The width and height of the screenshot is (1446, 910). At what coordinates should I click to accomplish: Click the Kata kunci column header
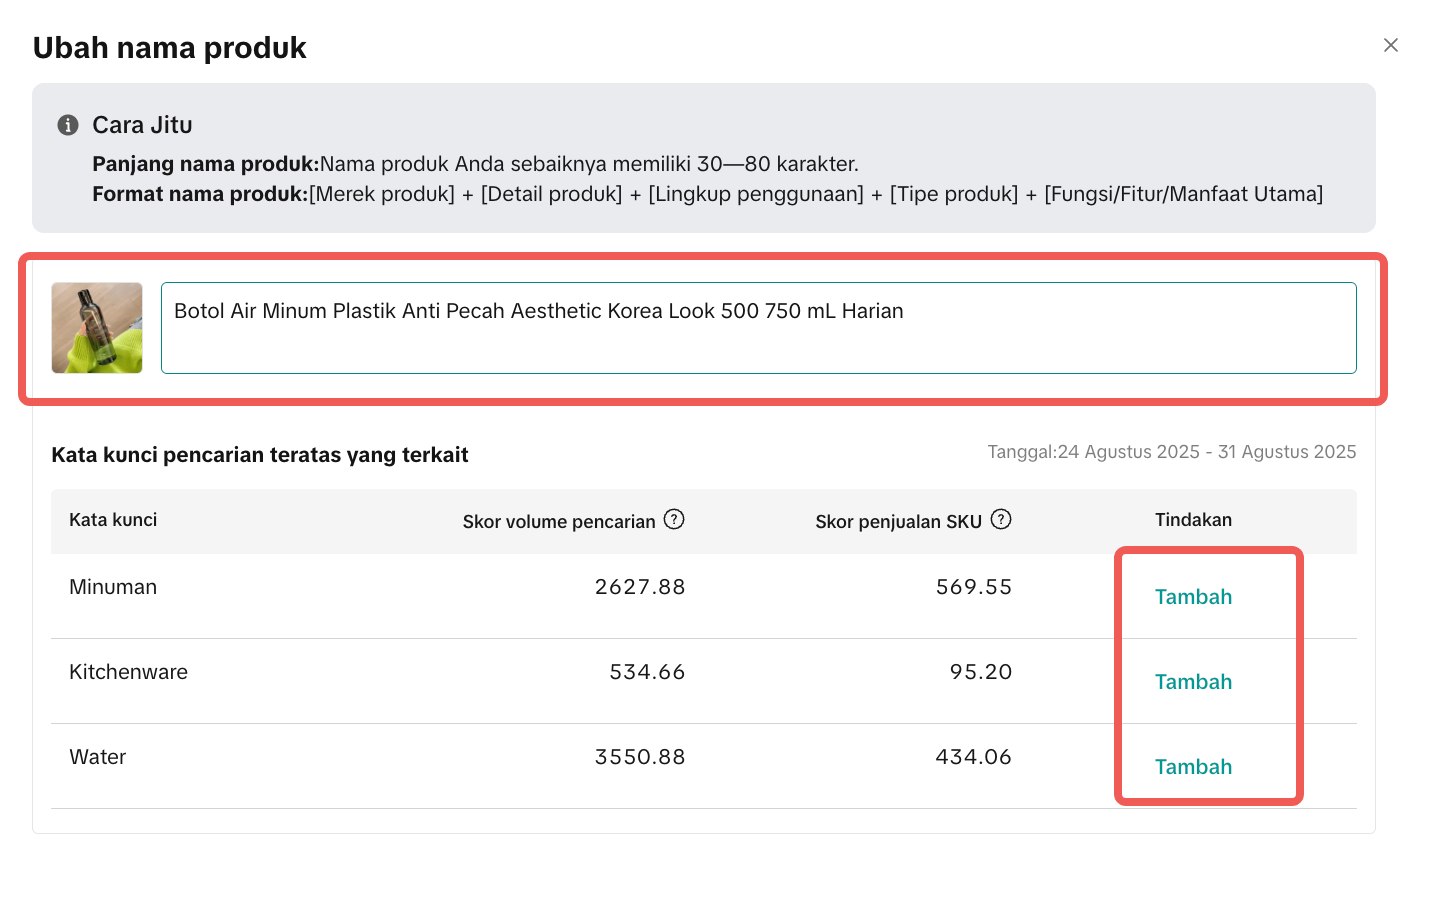113,520
